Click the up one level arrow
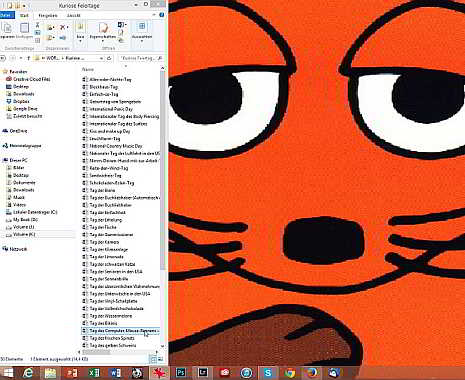The width and height of the screenshot is (465, 380). pyautogui.click(x=29, y=58)
